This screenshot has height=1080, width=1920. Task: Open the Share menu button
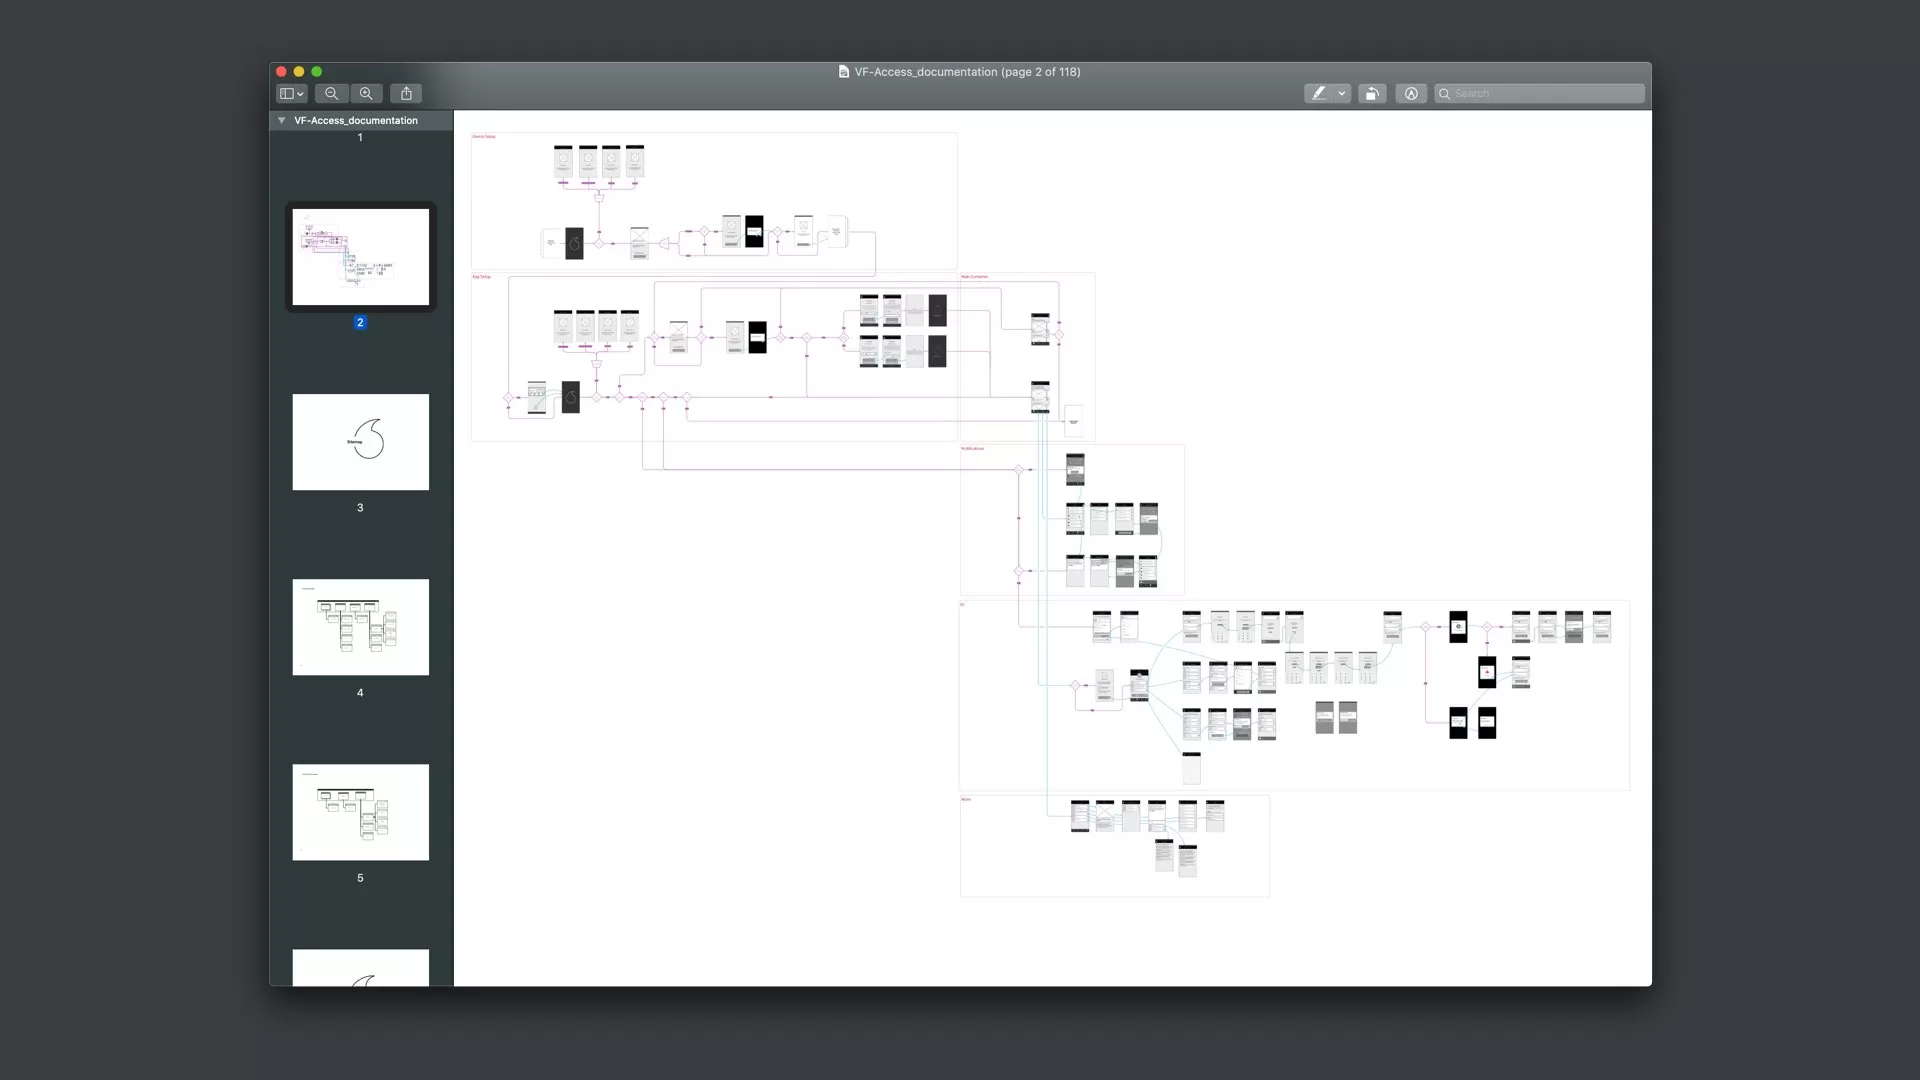click(406, 94)
